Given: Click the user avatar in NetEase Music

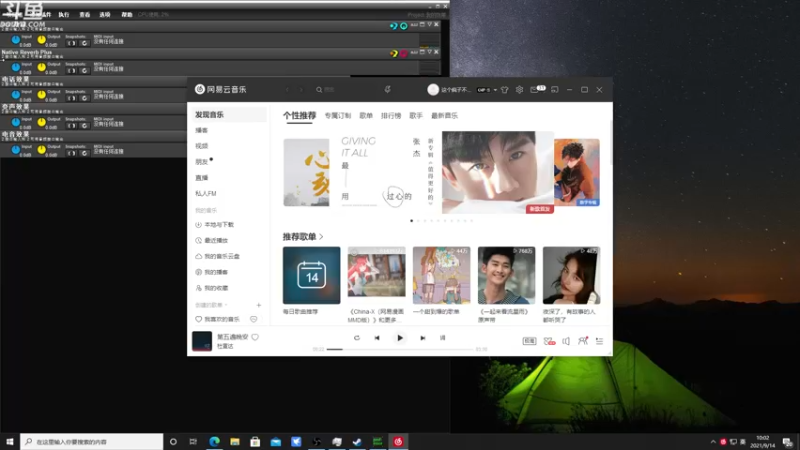Looking at the screenshot, I should 433,90.
